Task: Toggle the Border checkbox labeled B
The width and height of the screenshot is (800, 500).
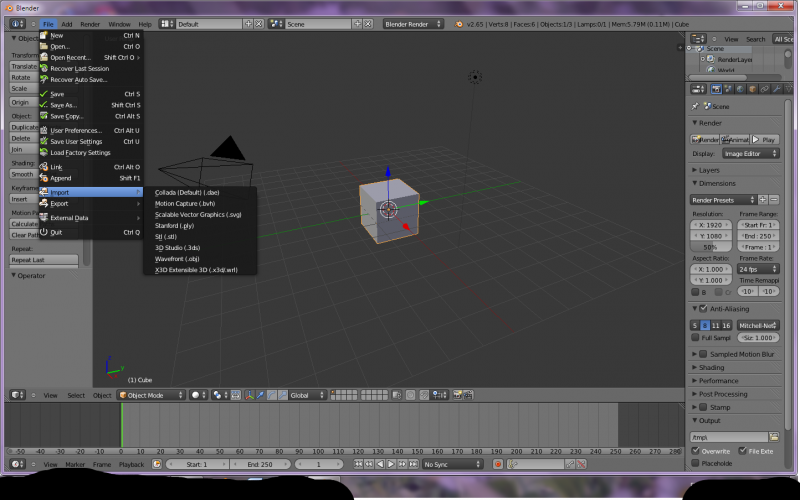Action: pos(695,292)
